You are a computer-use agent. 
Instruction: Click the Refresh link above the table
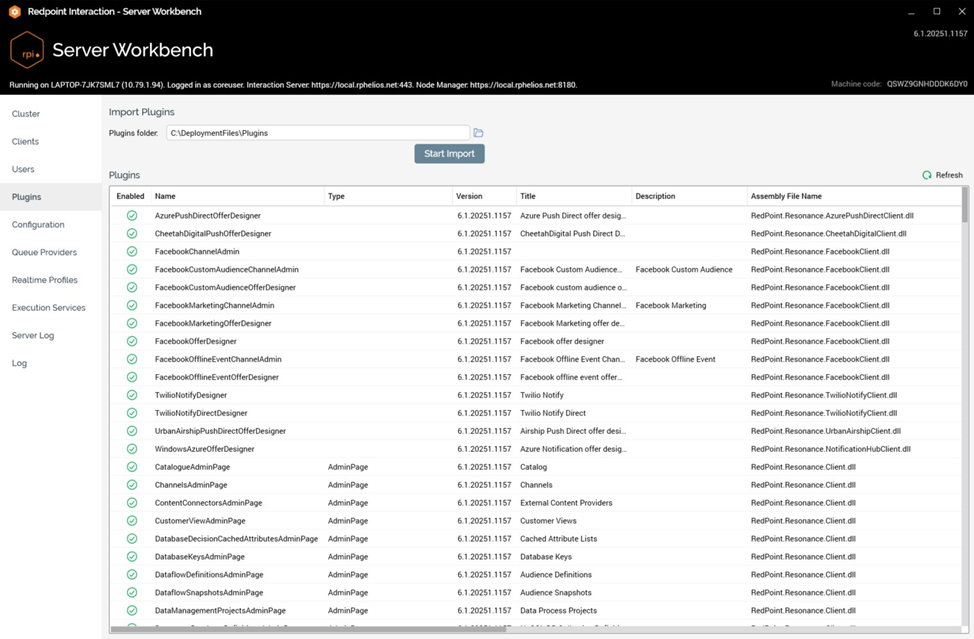948,175
